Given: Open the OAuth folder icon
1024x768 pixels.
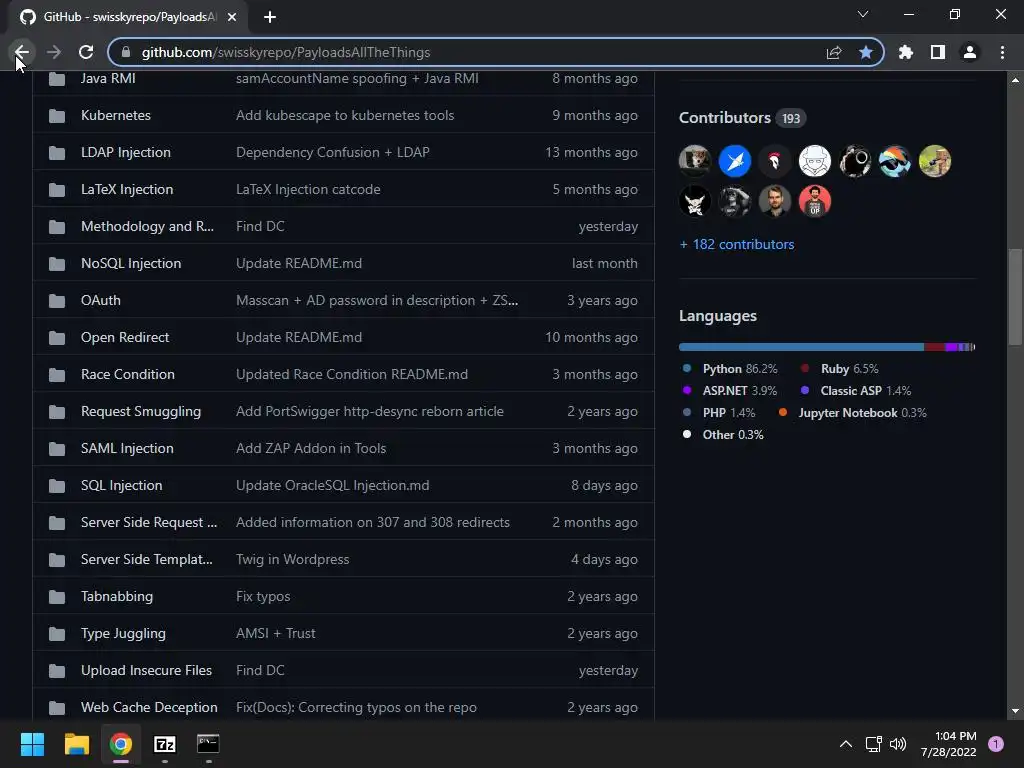Looking at the screenshot, I should [57, 301].
